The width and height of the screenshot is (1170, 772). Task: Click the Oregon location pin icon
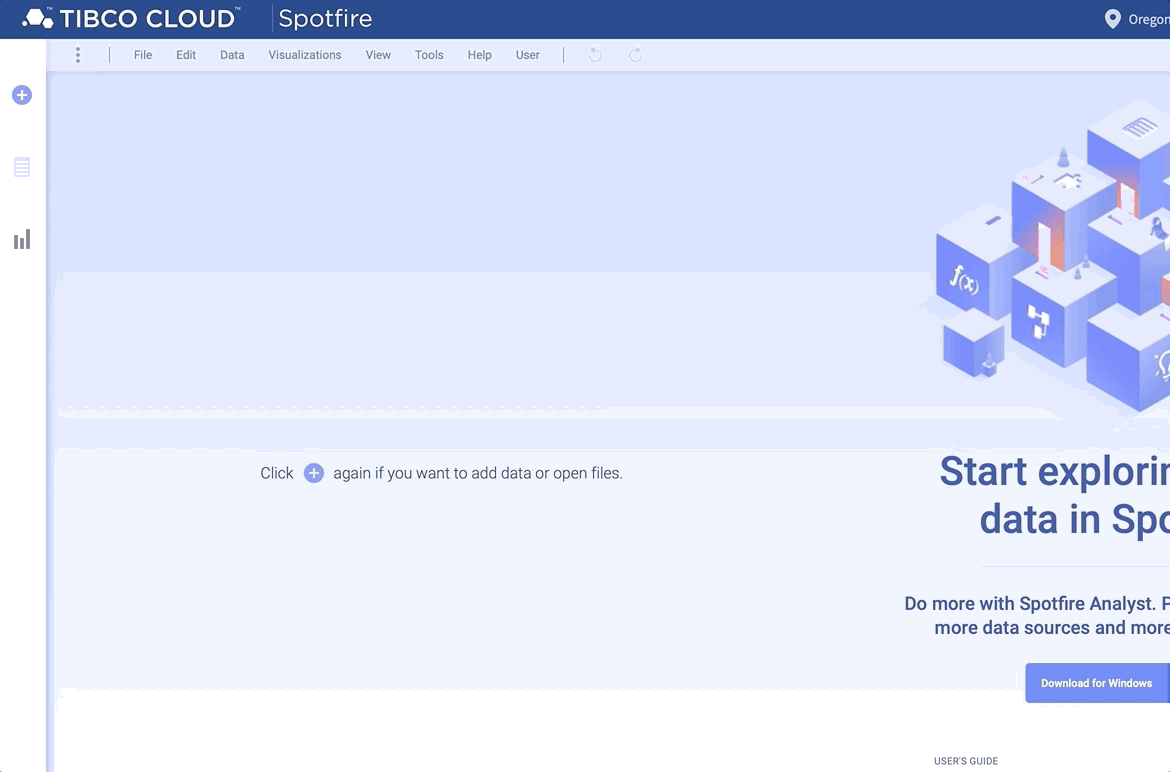point(1112,19)
